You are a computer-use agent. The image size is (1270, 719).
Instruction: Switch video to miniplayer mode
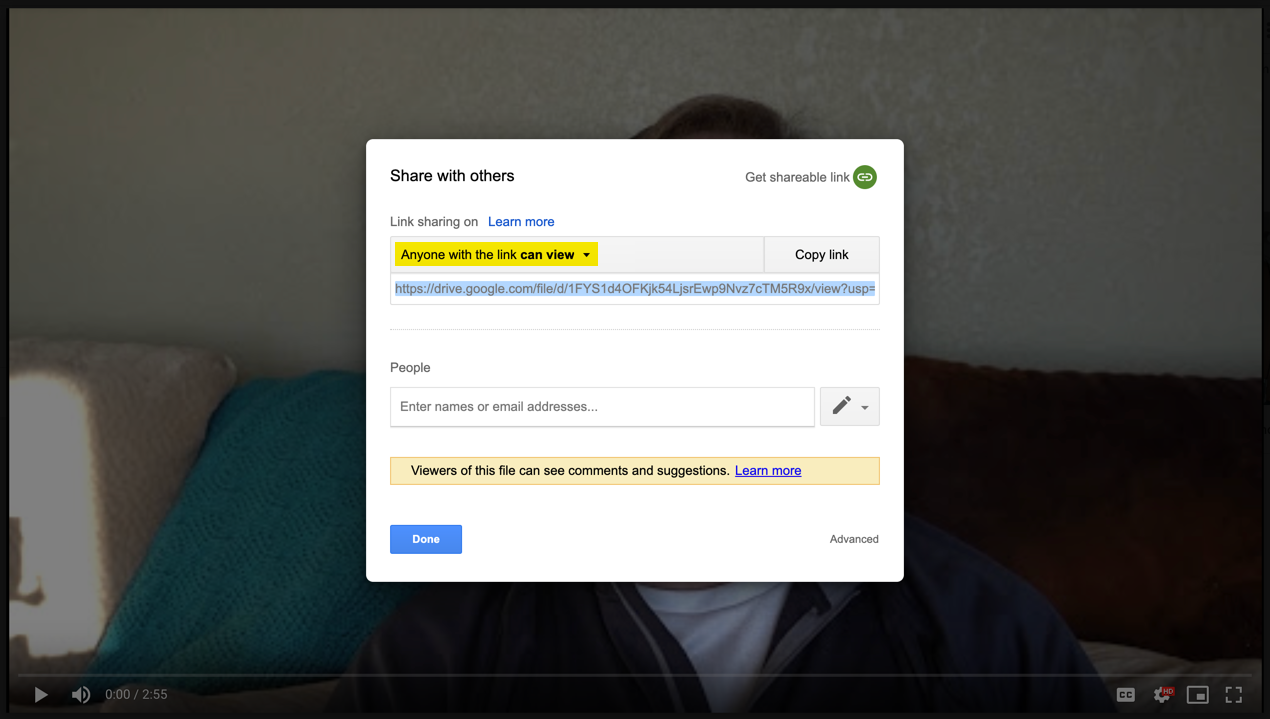point(1198,695)
